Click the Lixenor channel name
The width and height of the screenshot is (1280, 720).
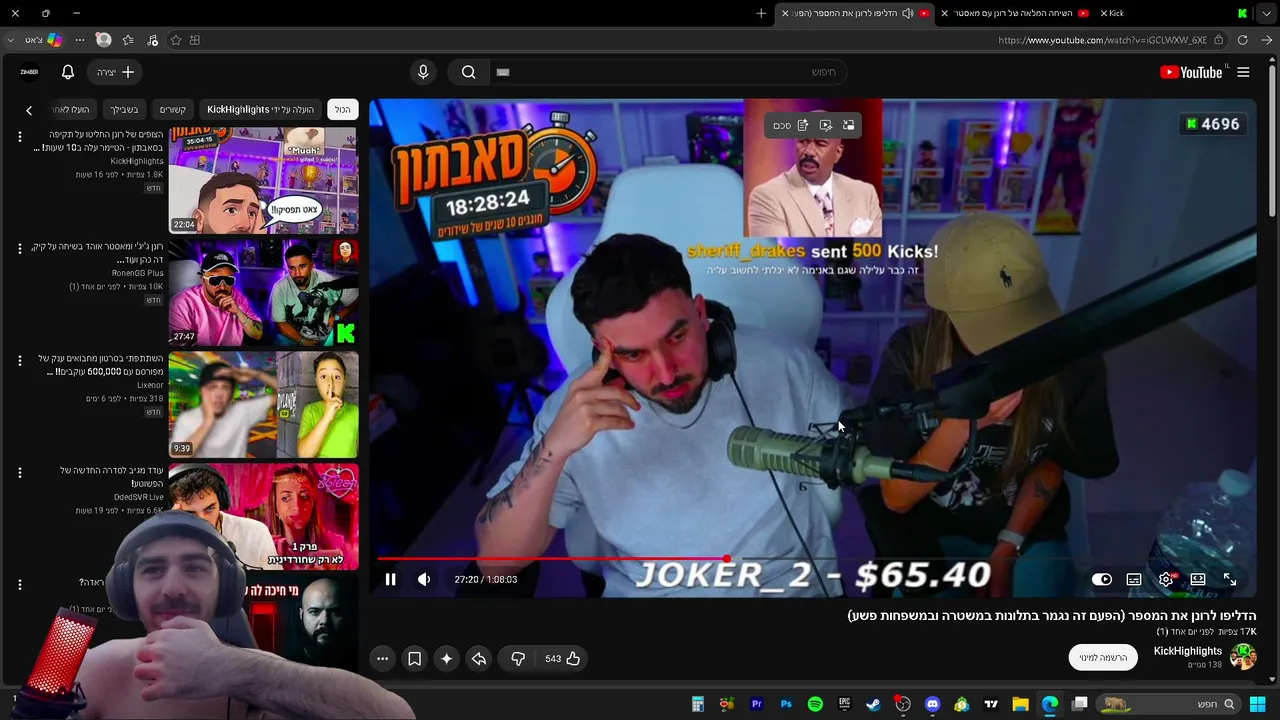tap(150, 385)
